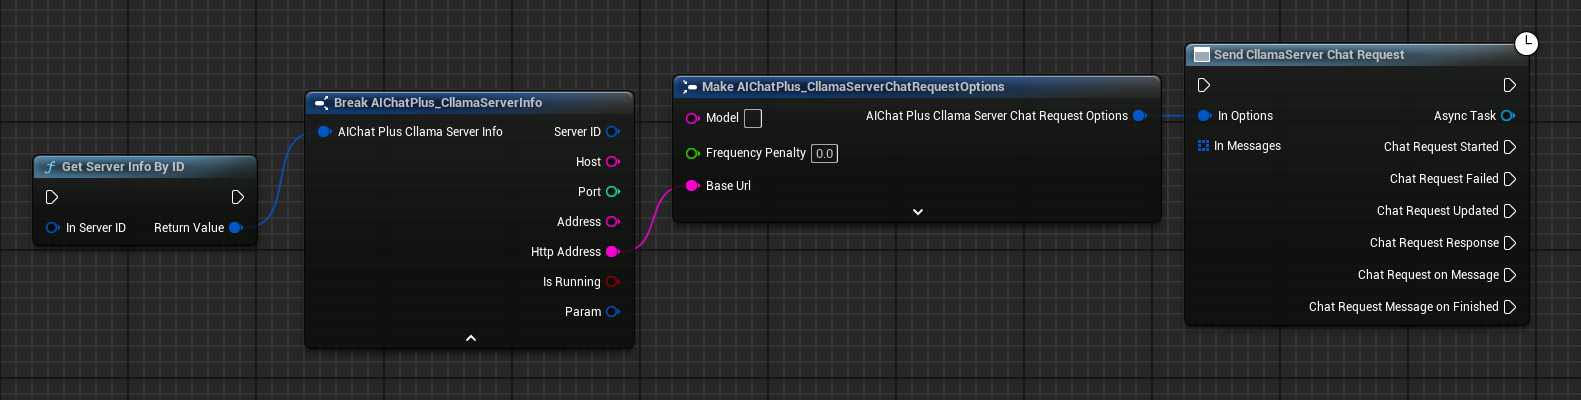Click the Model input pin
The height and width of the screenshot is (400, 1581).
tap(693, 118)
